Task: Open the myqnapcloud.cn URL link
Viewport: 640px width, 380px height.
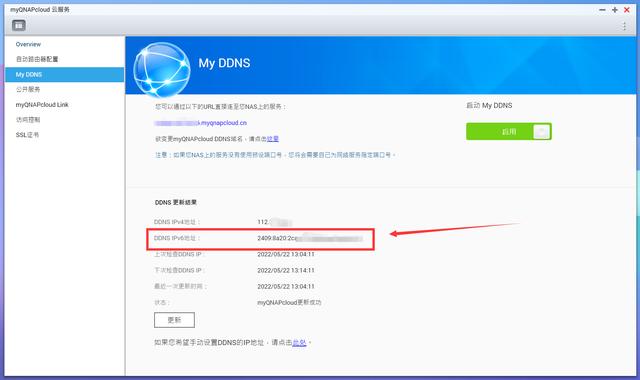Action: (x=201, y=123)
